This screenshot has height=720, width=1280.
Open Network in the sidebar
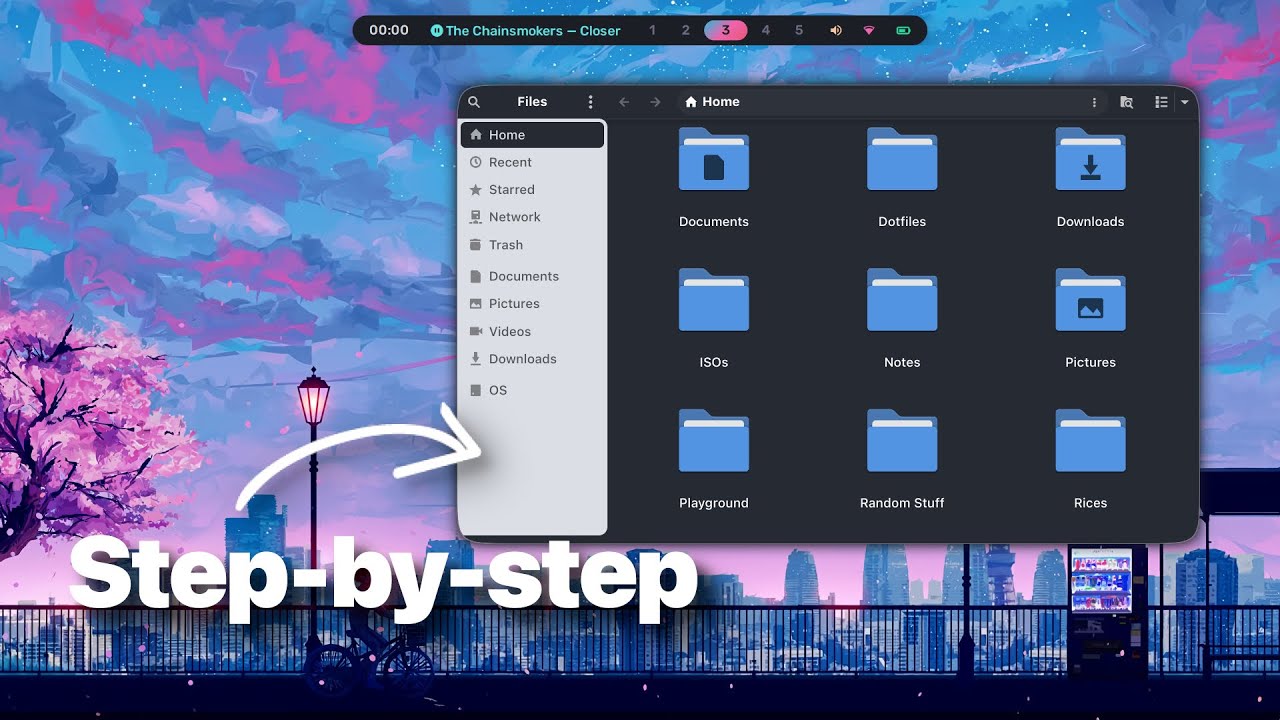pyautogui.click(x=532, y=217)
